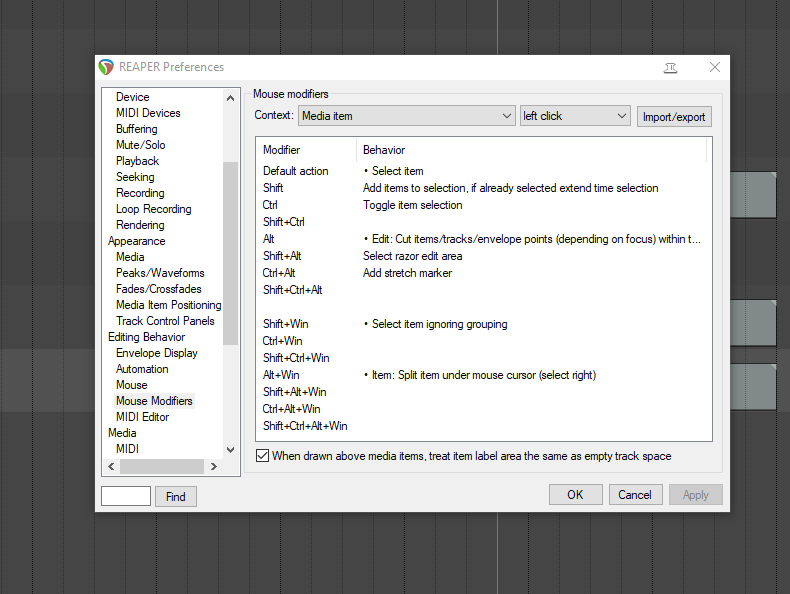Select the Alt modifier row
Viewport: 790px width, 594px height.
pos(484,239)
